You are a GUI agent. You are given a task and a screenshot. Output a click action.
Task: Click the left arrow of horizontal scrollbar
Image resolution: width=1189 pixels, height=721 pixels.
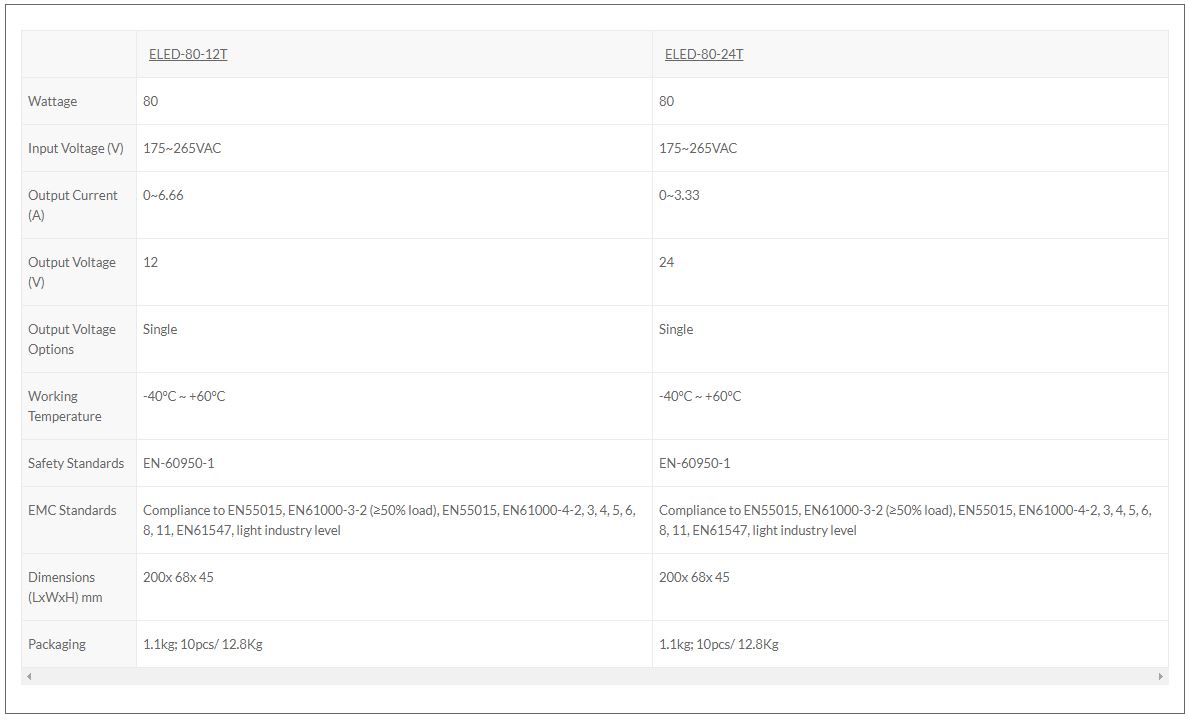[28, 677]
